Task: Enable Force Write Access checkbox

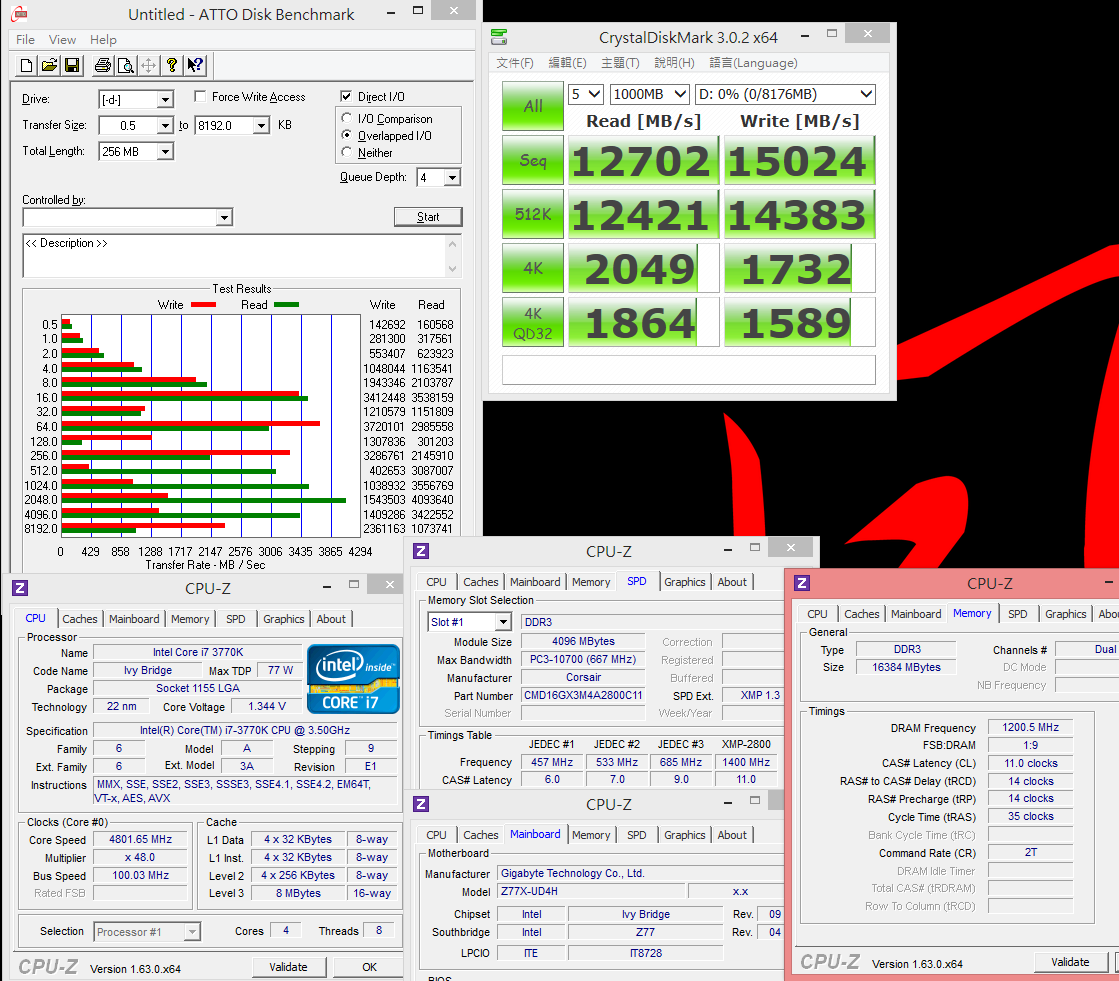Action: coord(200,97)
